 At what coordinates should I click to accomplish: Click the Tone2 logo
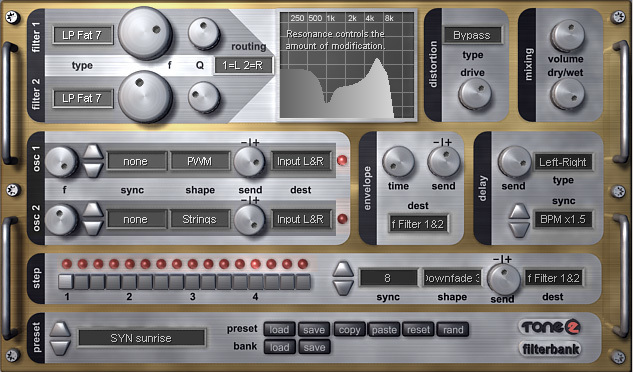550,327
